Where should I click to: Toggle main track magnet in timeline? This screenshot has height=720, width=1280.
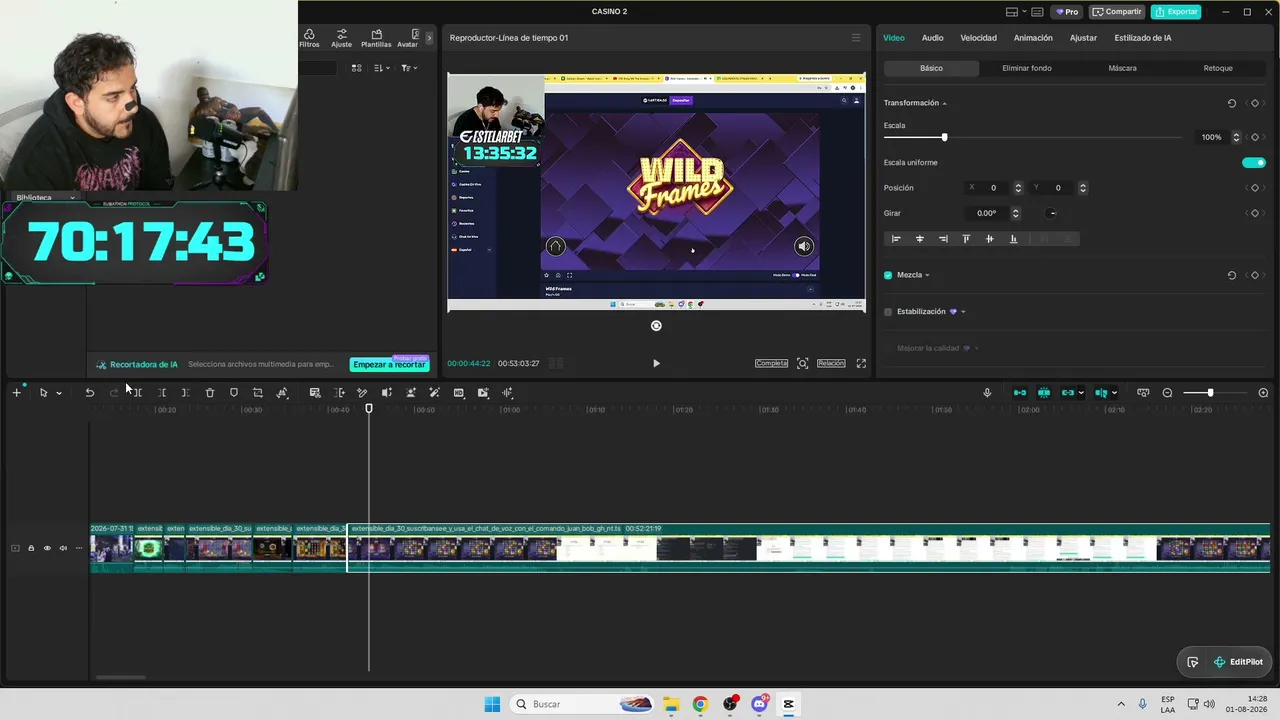click(x=1020, y=393)
